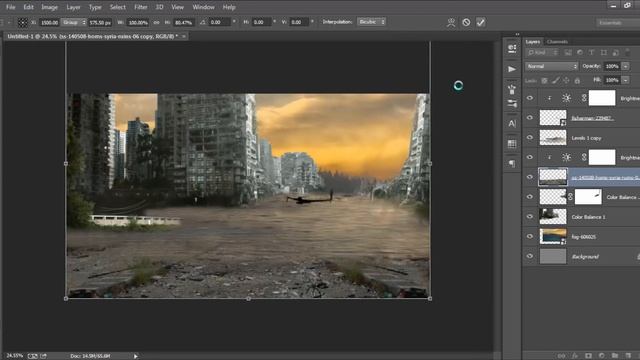Hide the Color Balance 1 layer
640x360 pixels.
coord(530,217)
